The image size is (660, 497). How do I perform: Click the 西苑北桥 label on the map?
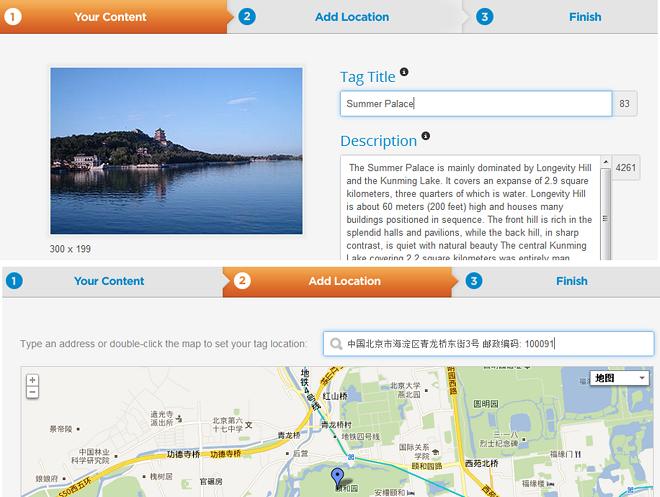(x=482, y=463)
